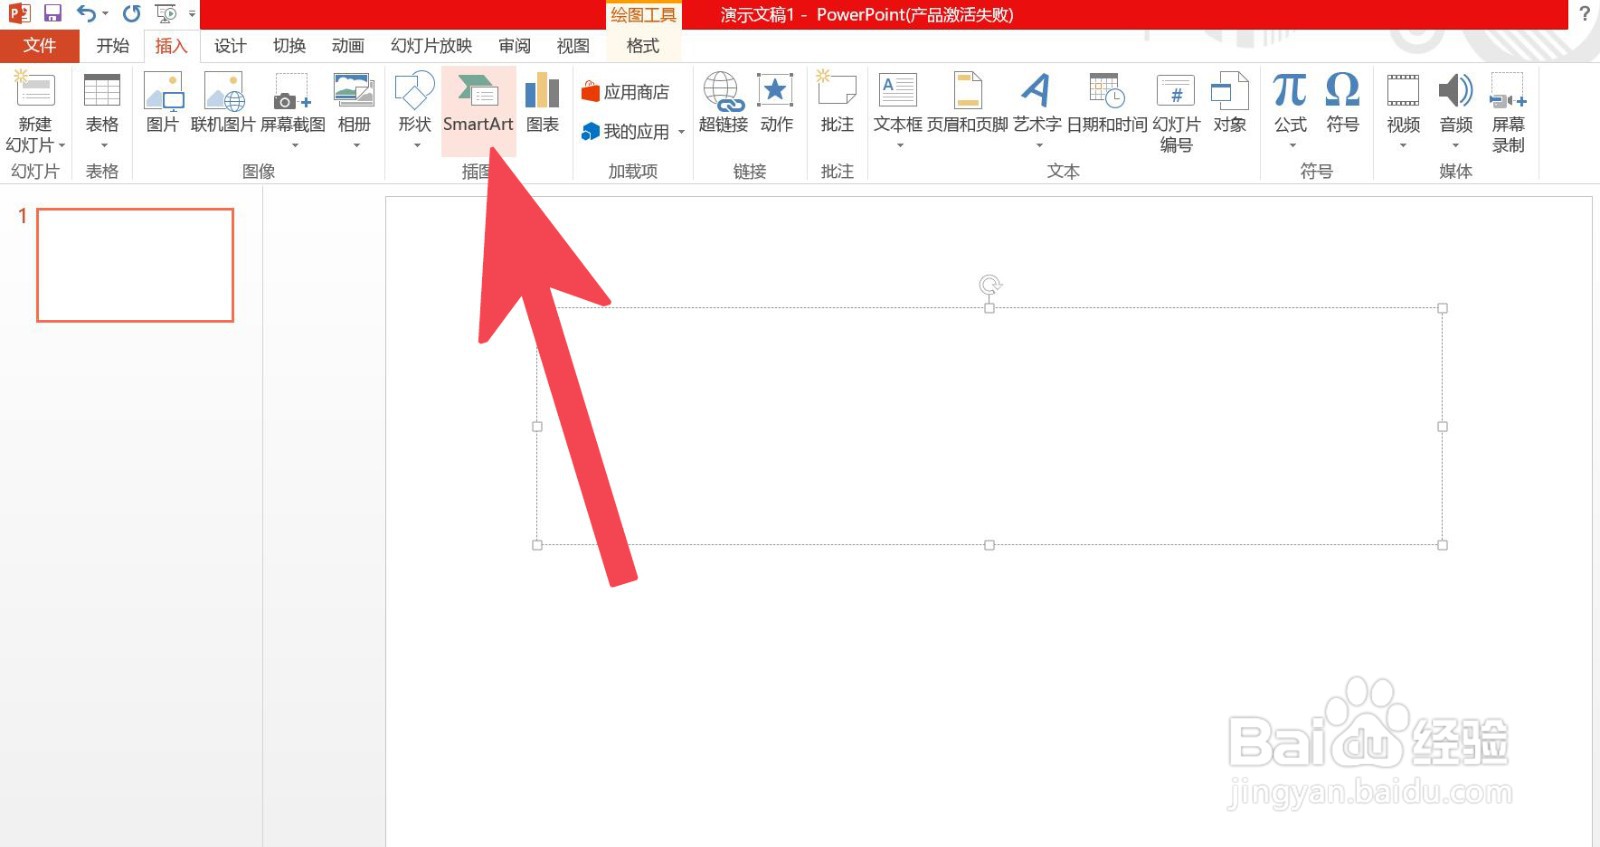Open the 切换 tab
1600x847 pixels.
click(x=289, y=46)
